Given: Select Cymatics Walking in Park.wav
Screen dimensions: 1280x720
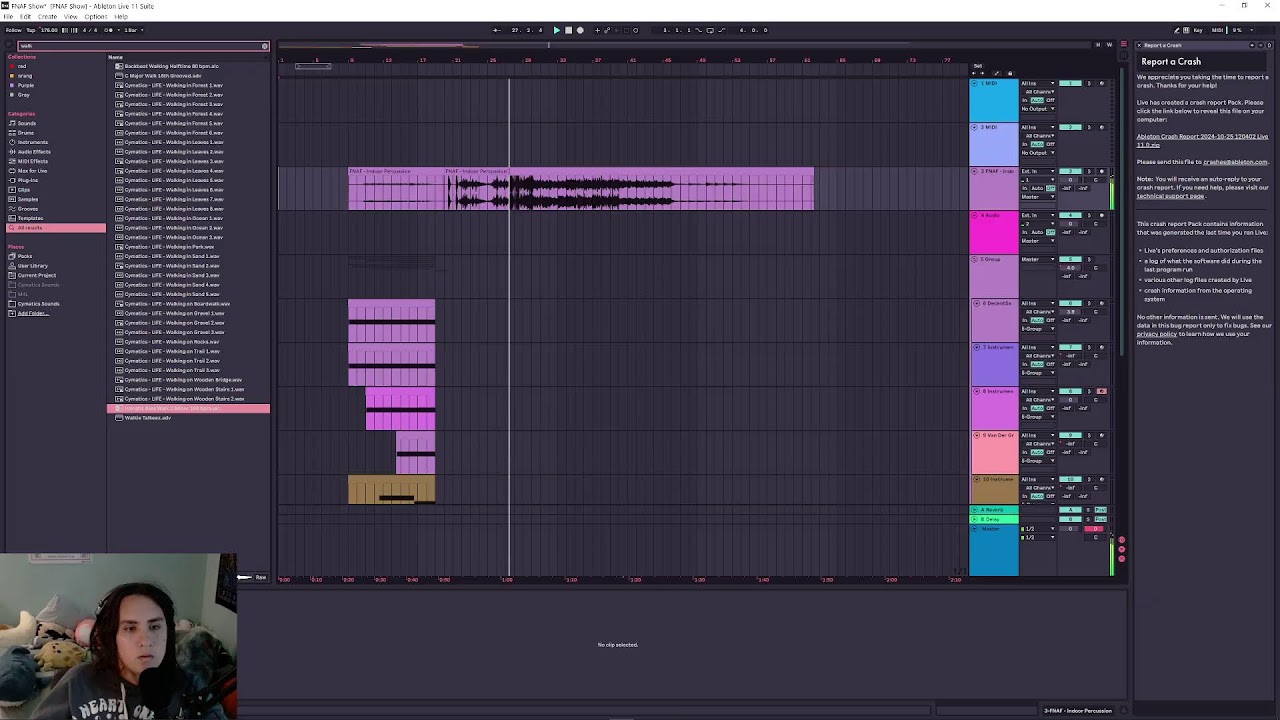Looking at the screenshot, I should coord(169,247).
